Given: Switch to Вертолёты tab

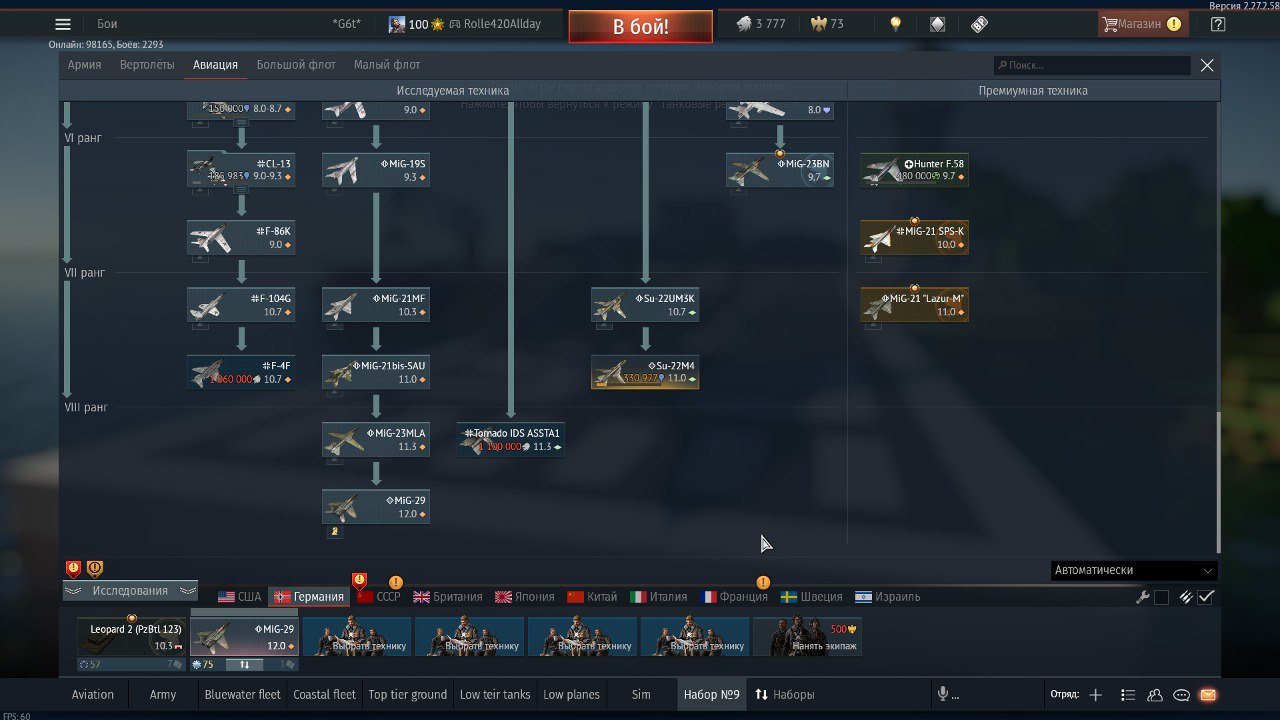Looking at the screenshot, I should pyautogui.click(x=147, y=65).
